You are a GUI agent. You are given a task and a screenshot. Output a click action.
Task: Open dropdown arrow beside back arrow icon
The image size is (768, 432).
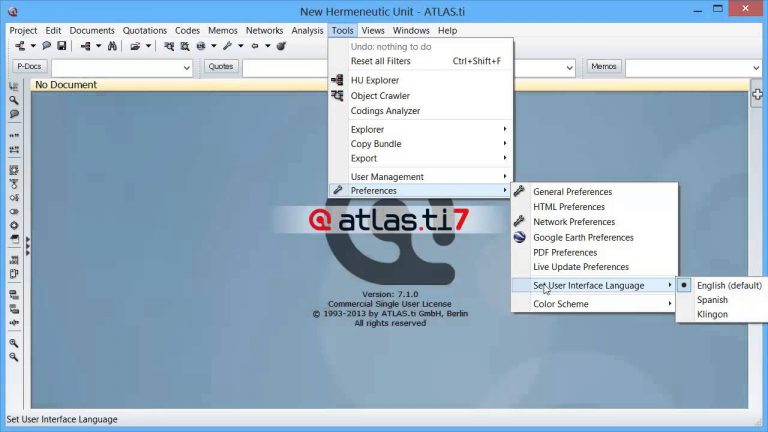click(x=268, y=46)
